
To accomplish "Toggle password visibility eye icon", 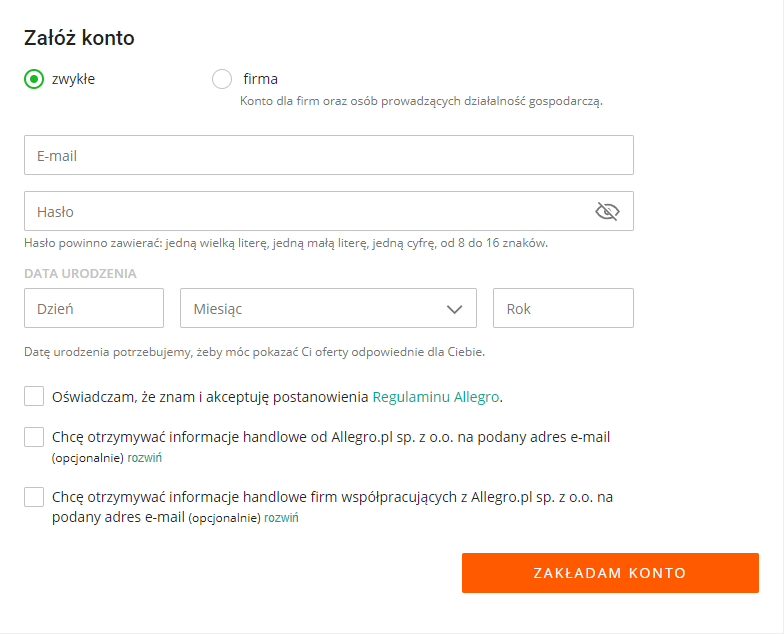I will click(x=607, y=211).
